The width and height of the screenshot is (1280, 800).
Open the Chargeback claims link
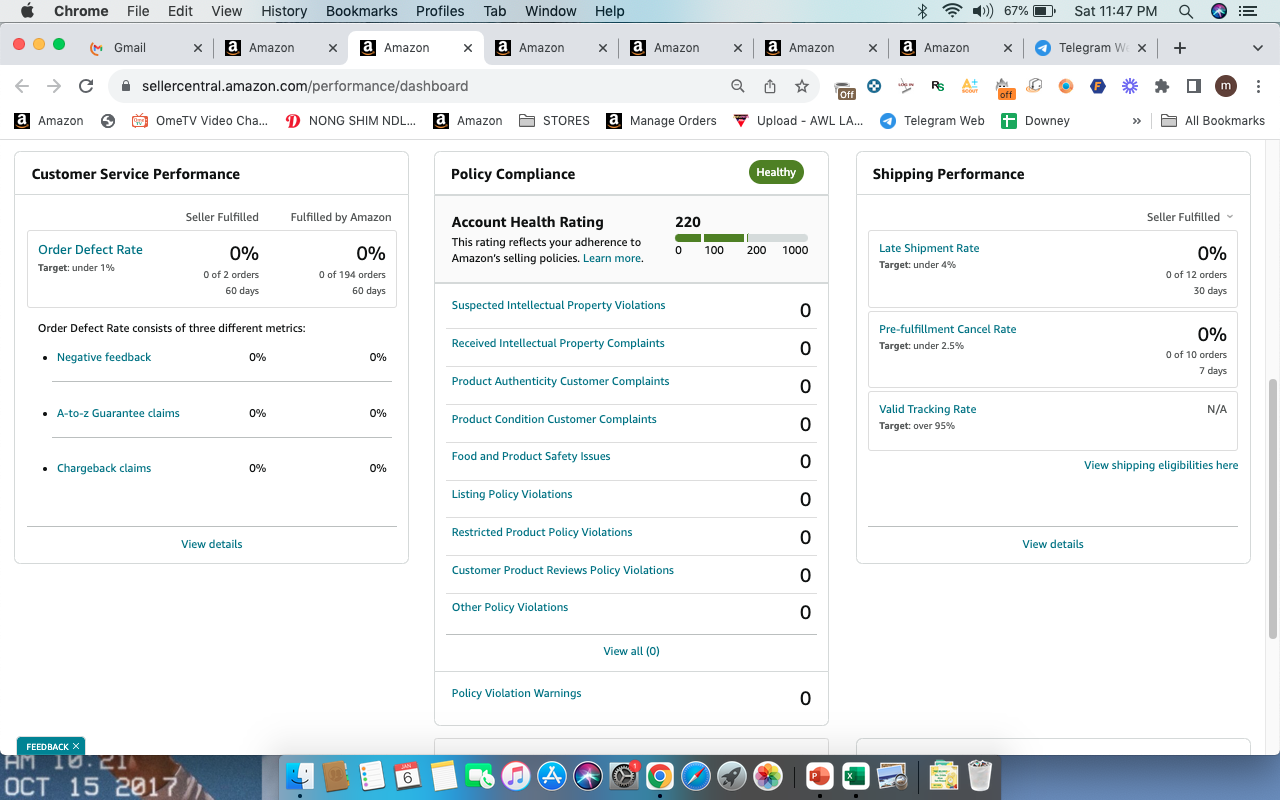click(104, 468)
